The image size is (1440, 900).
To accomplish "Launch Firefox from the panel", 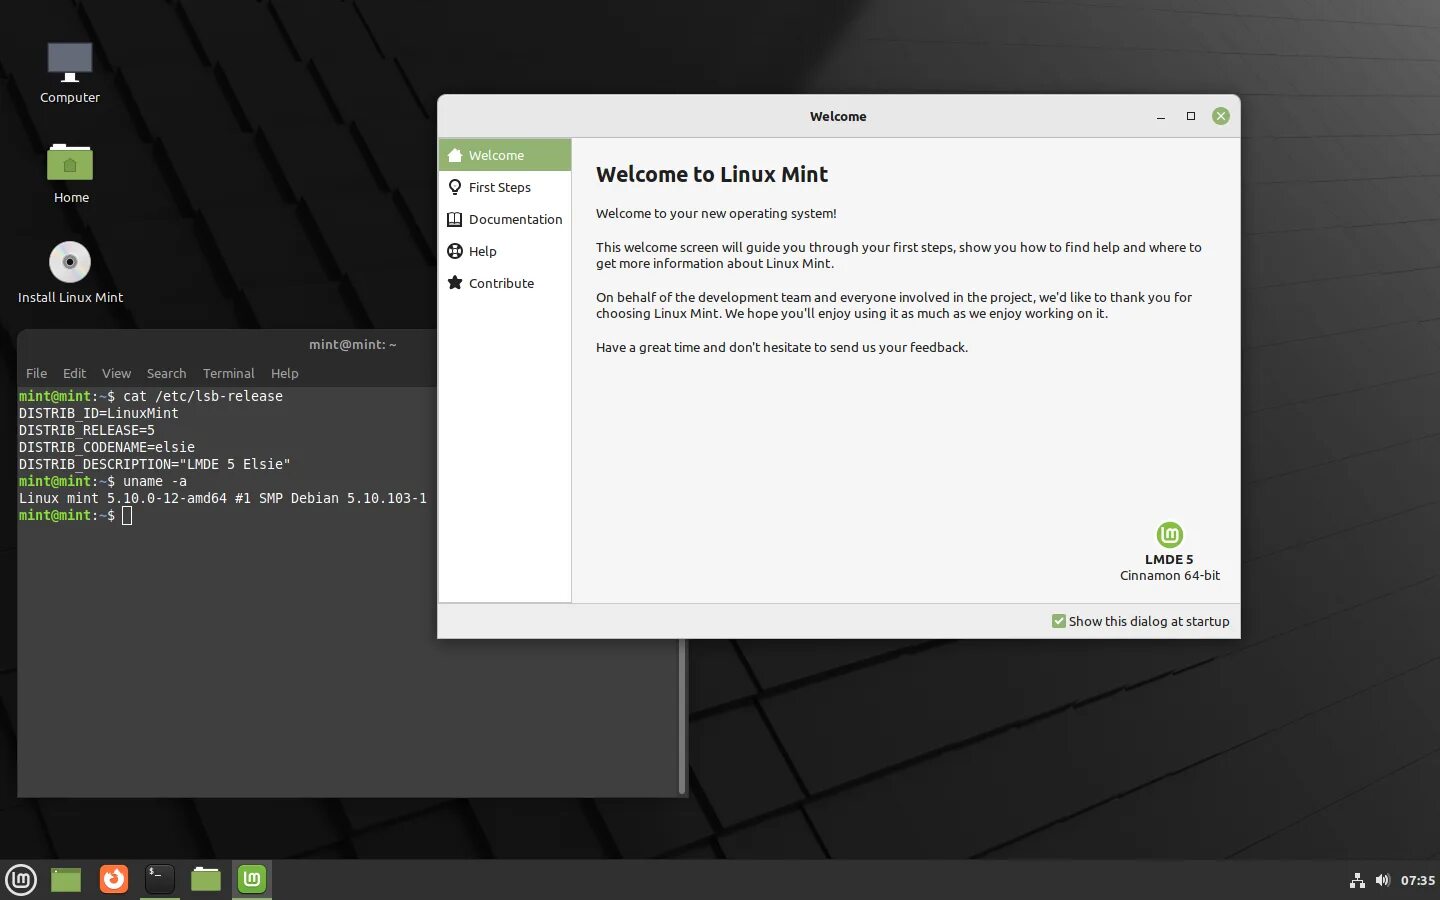I will point(114,879).
